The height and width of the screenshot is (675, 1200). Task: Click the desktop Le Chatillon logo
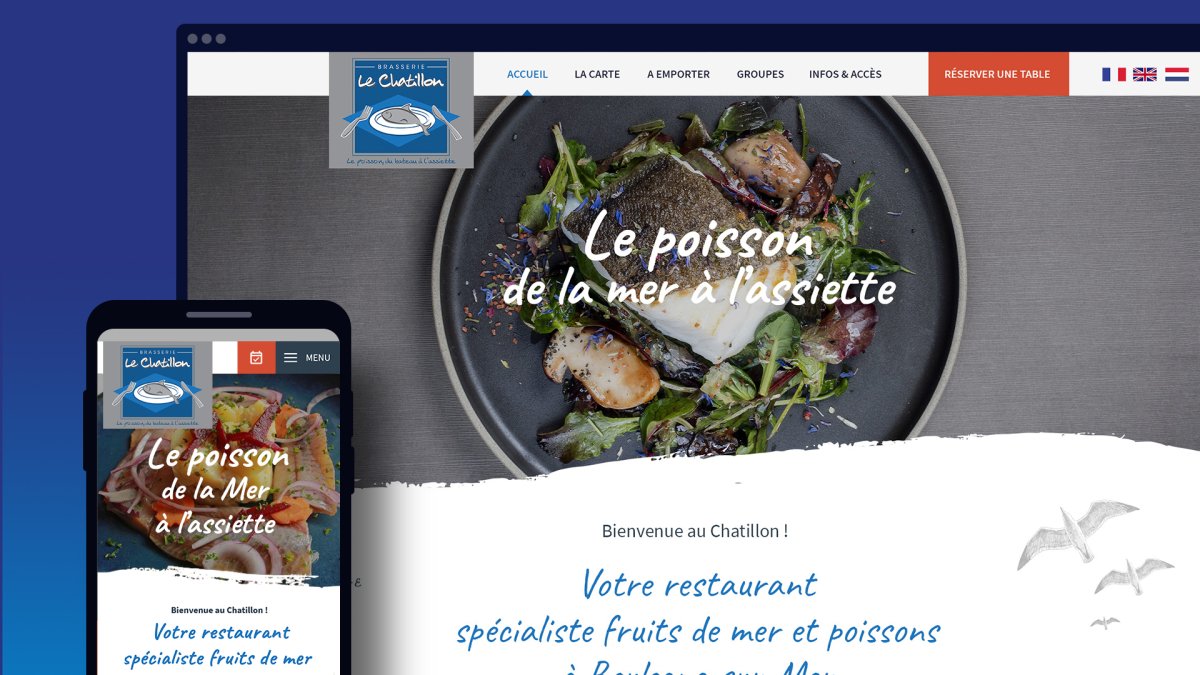(401, 110)
